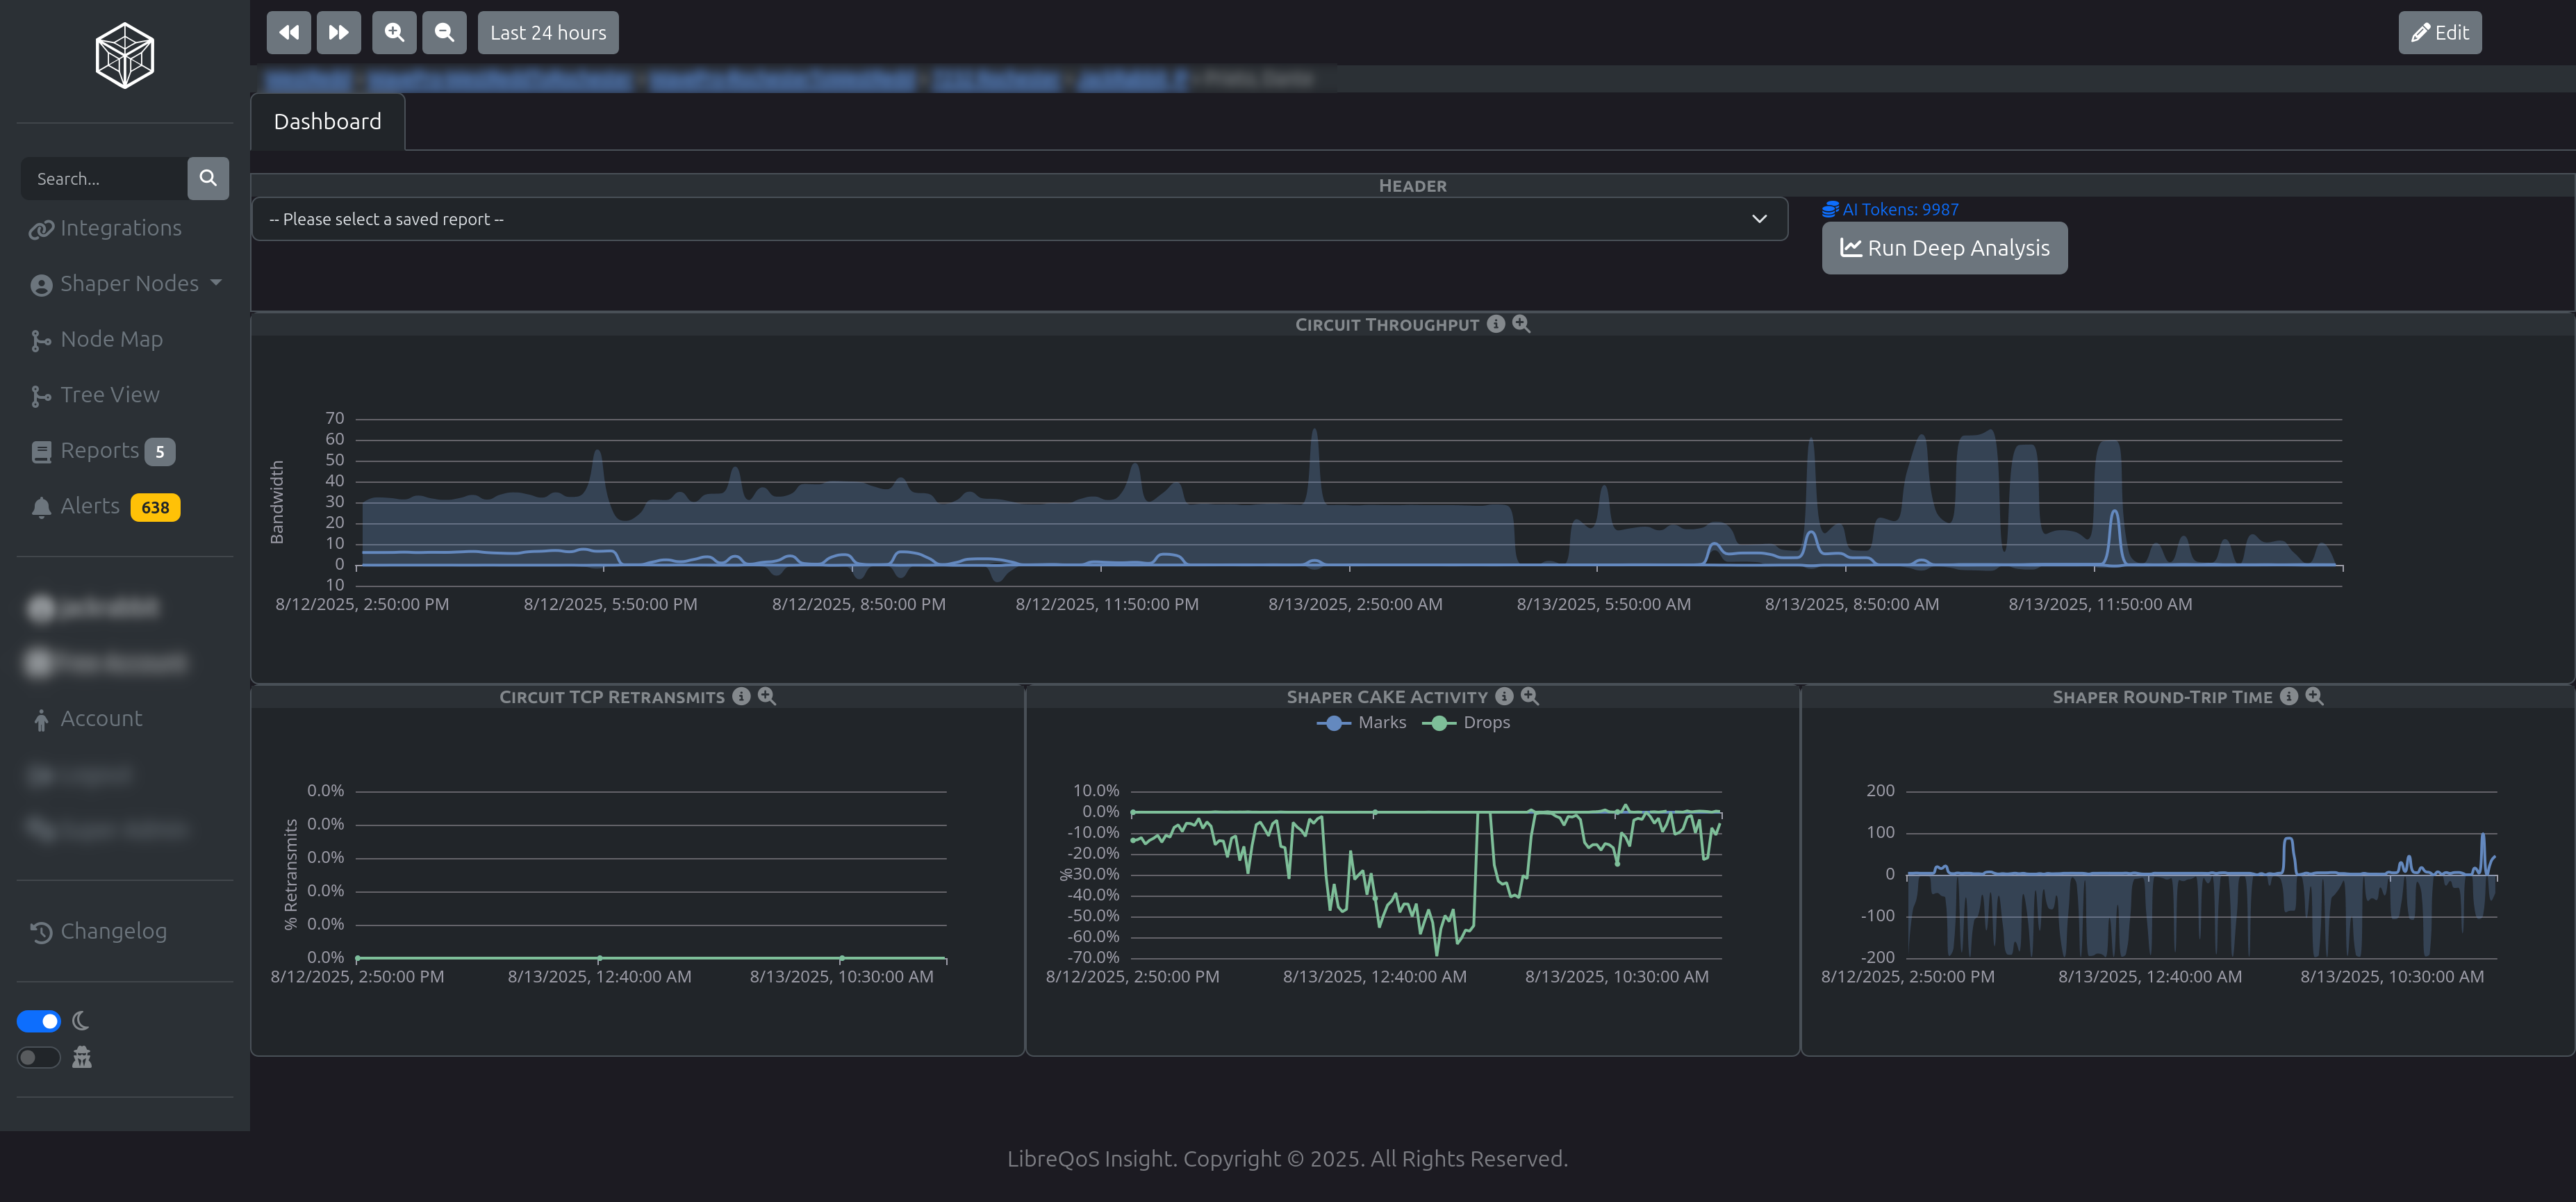Switch to the Dashboard tab
2576x1202 pixels.
[x=327, y=122]
